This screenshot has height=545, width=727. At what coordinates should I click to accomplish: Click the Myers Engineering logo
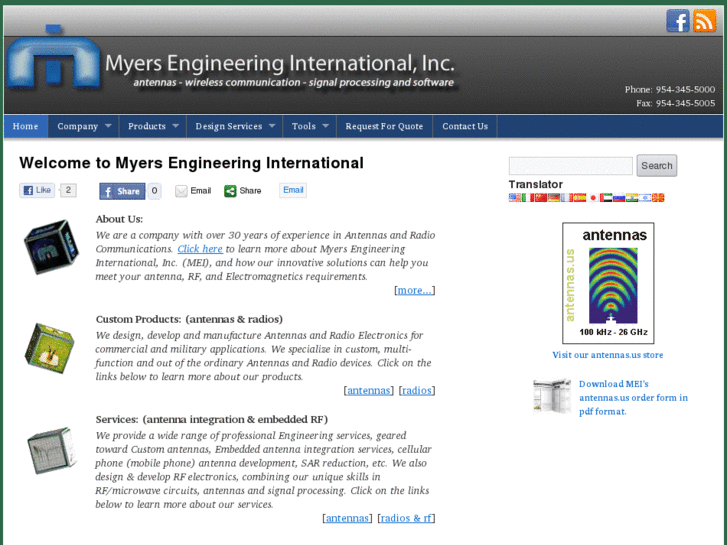[x=53, y=58]
